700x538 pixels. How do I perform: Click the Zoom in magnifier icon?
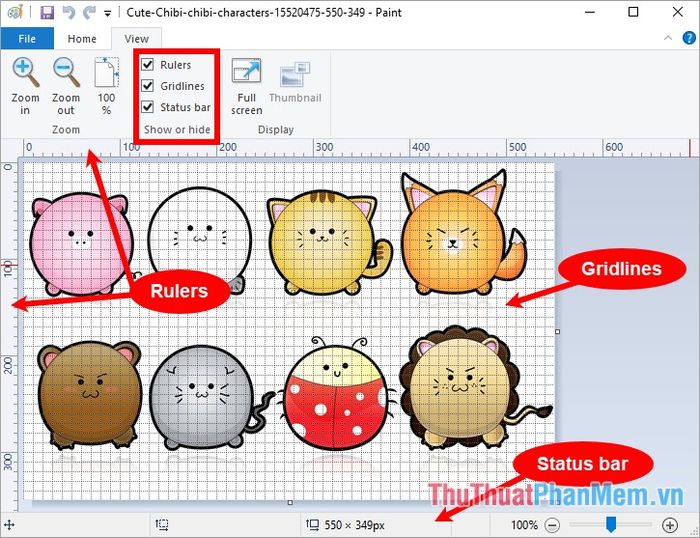tap(25, 72)
